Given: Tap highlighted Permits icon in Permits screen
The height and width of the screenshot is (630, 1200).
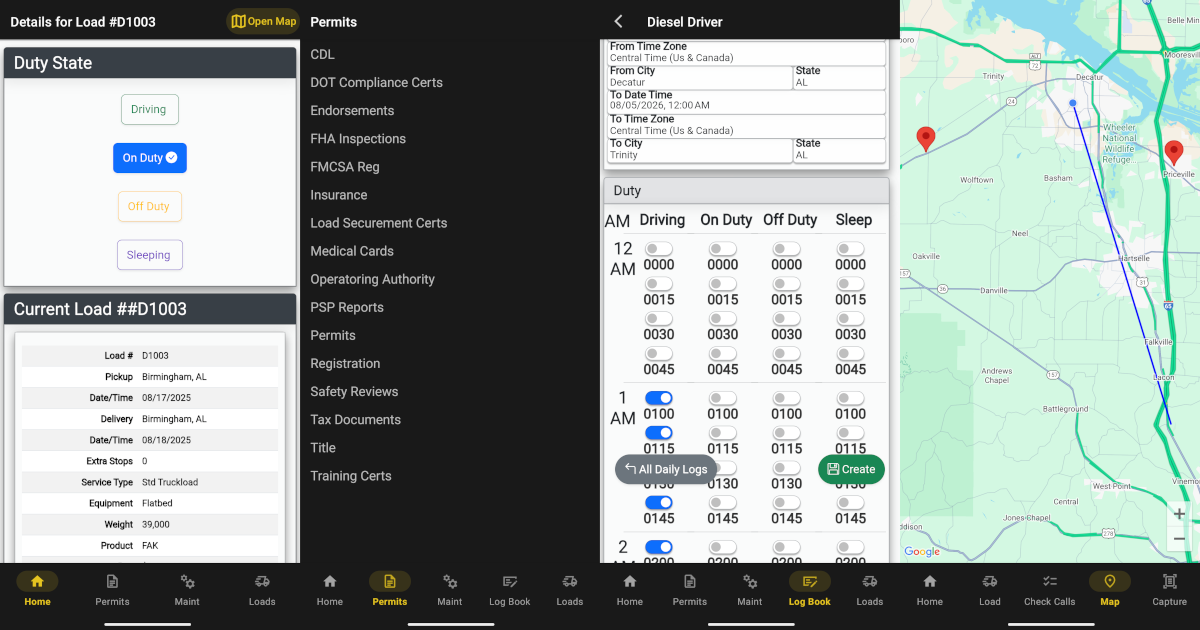Looking at the screenshot, I should click(390, 582).
